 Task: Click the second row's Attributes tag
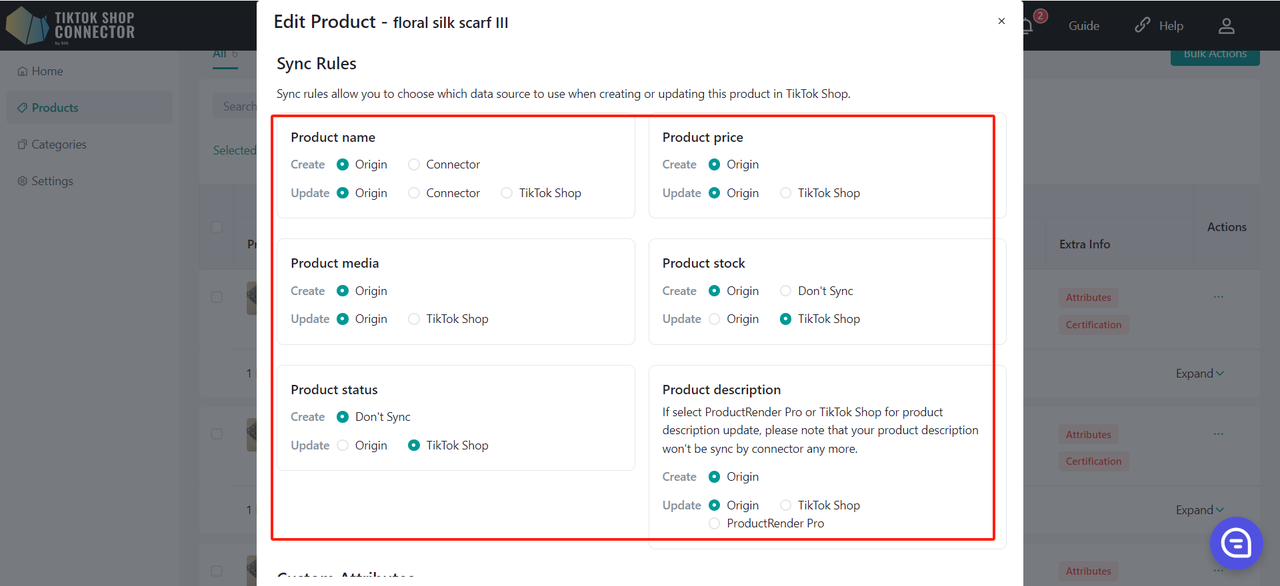click(x=1088, y=435)
